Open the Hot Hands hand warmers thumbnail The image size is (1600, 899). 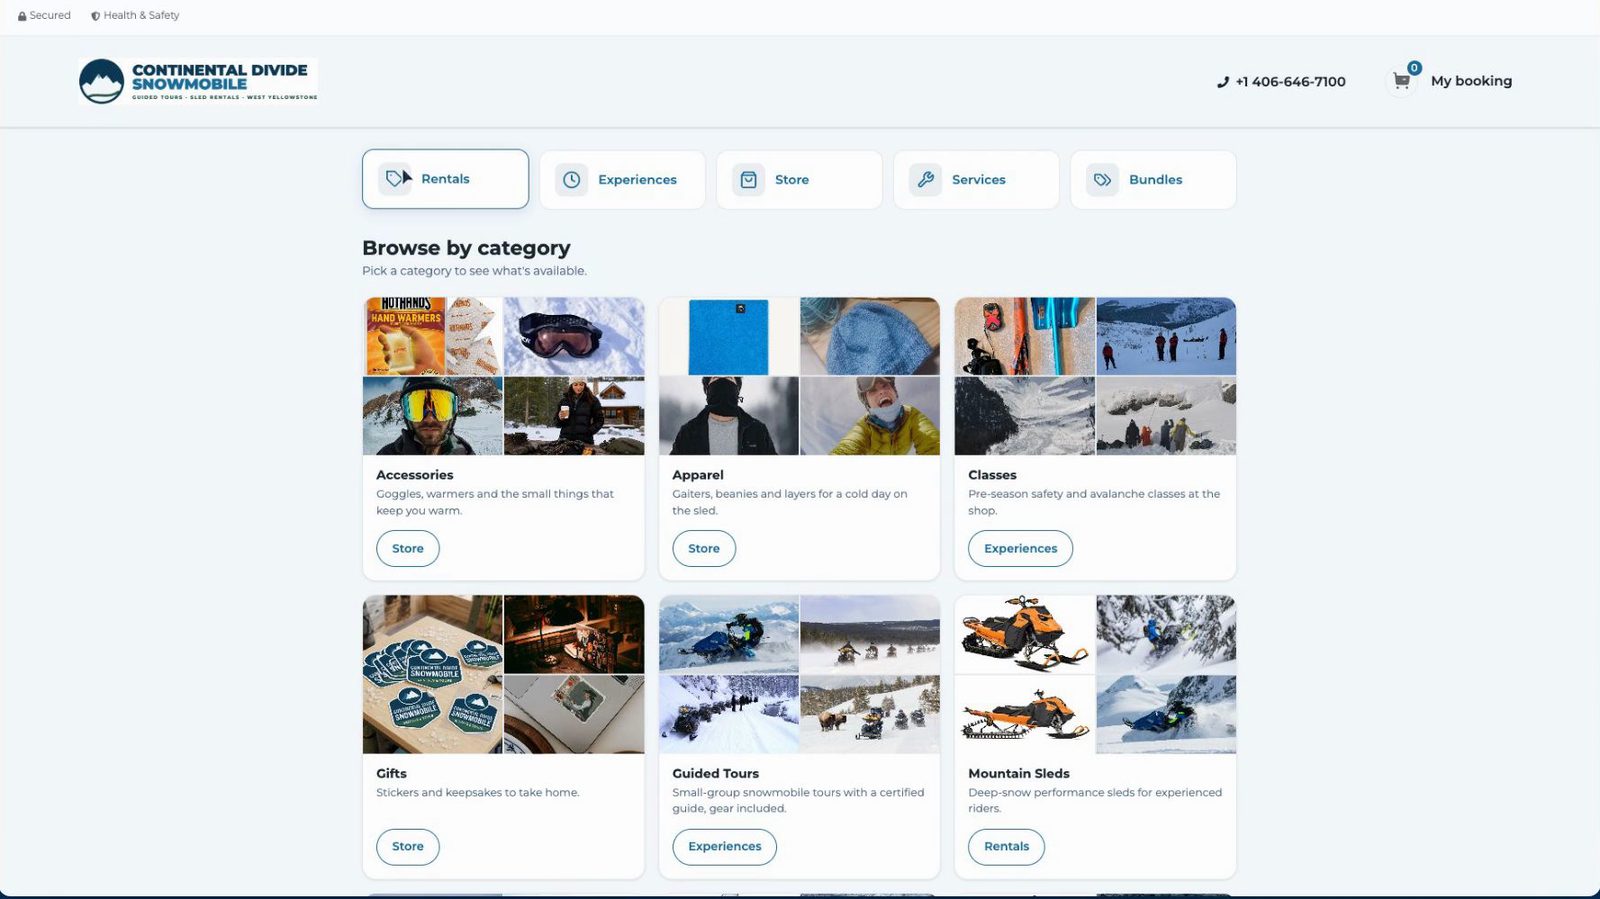click(432, 336)
